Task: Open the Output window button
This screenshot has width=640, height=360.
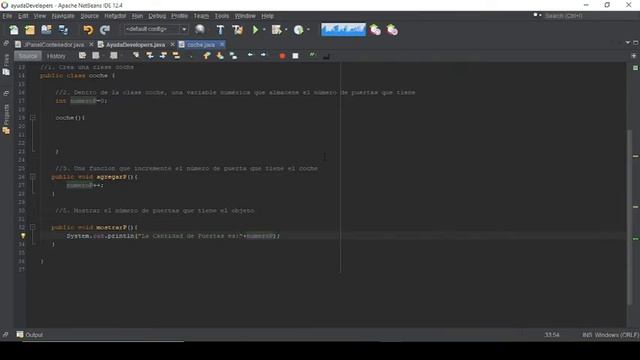Action: [x=29, y=335]
